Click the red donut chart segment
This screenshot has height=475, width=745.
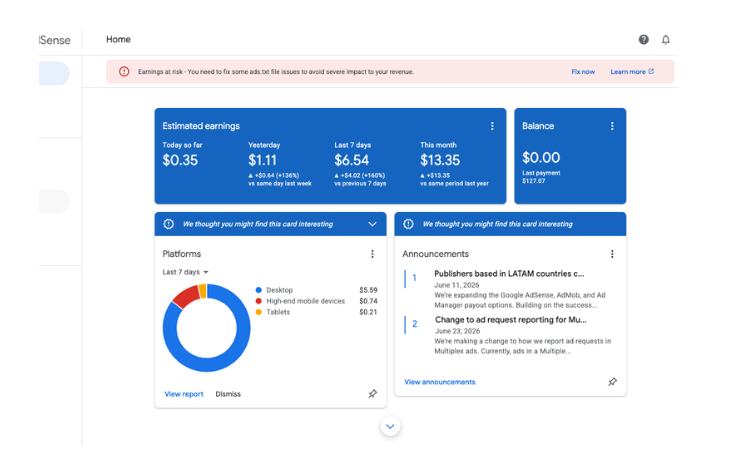click(188, 295)
